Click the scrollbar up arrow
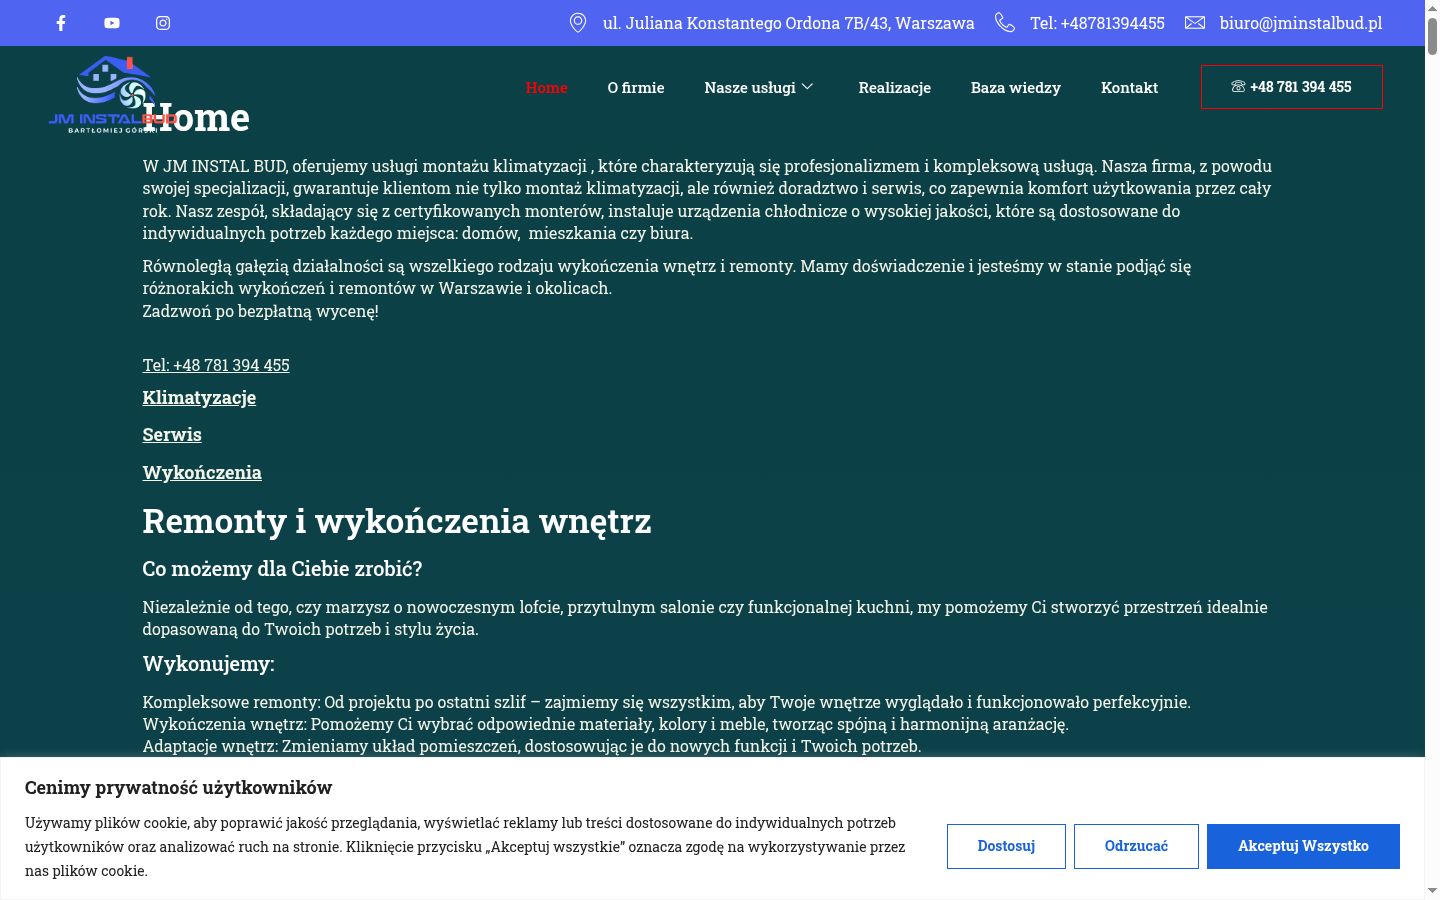 [x=1432, y=7]
